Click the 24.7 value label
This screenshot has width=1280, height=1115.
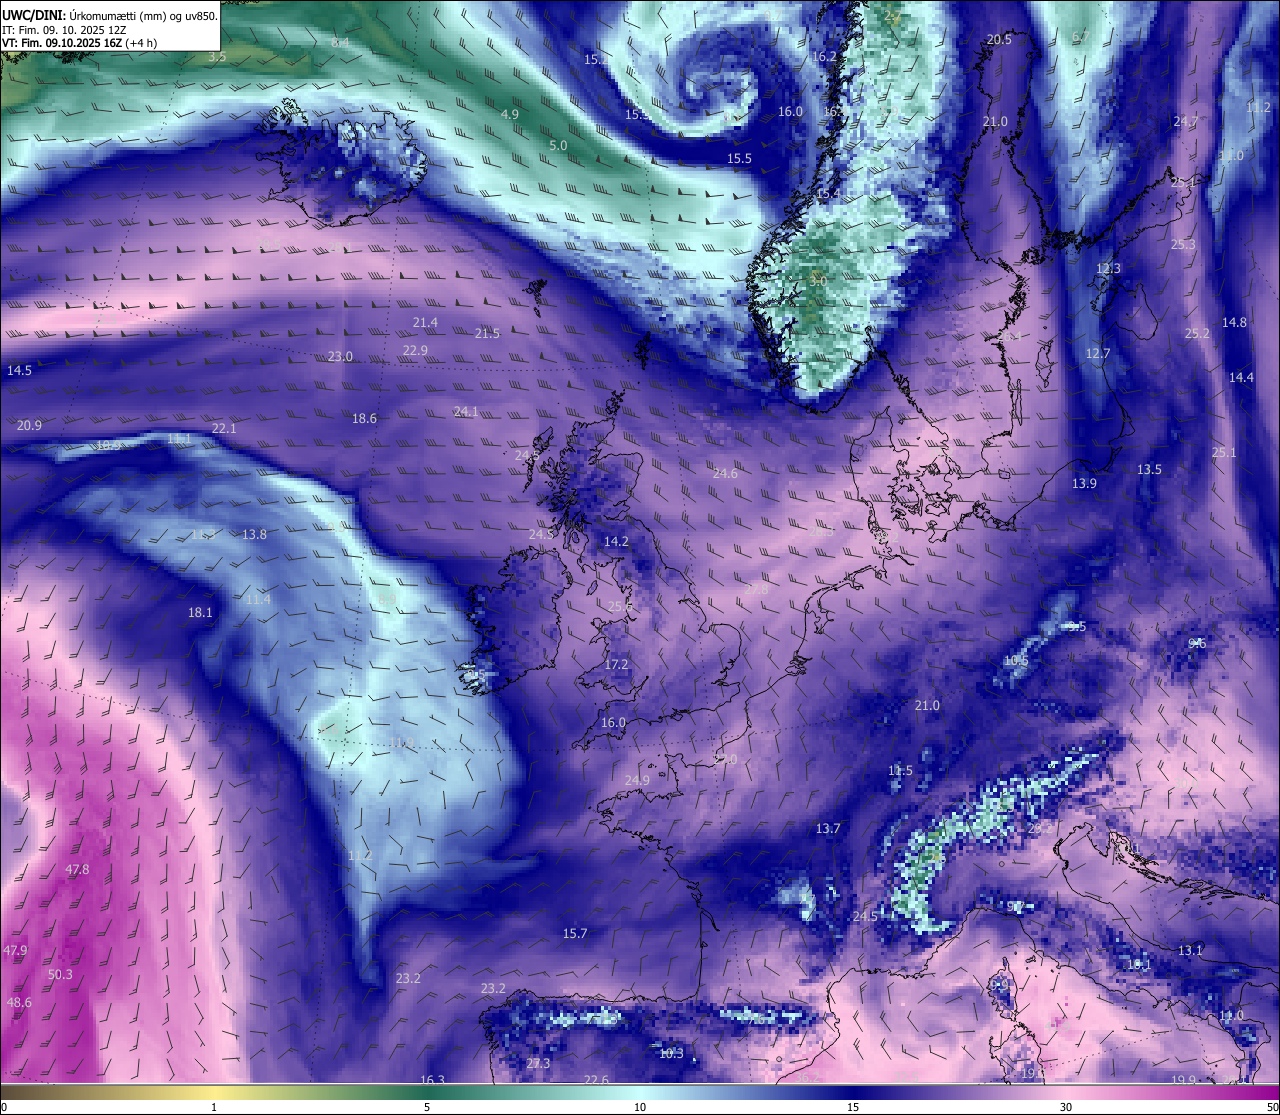click(1186, 121)
